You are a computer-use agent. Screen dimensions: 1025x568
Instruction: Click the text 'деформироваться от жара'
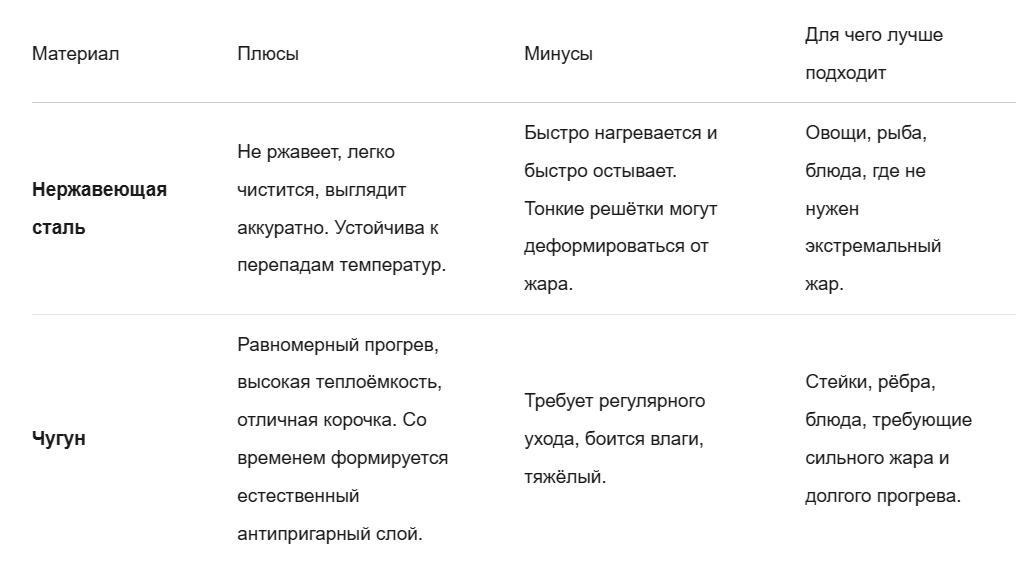[x=616, y=265]
